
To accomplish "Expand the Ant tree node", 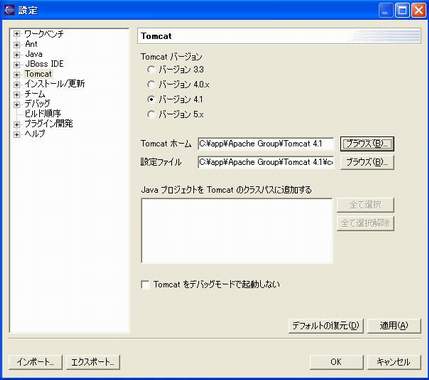I will 17,44.
